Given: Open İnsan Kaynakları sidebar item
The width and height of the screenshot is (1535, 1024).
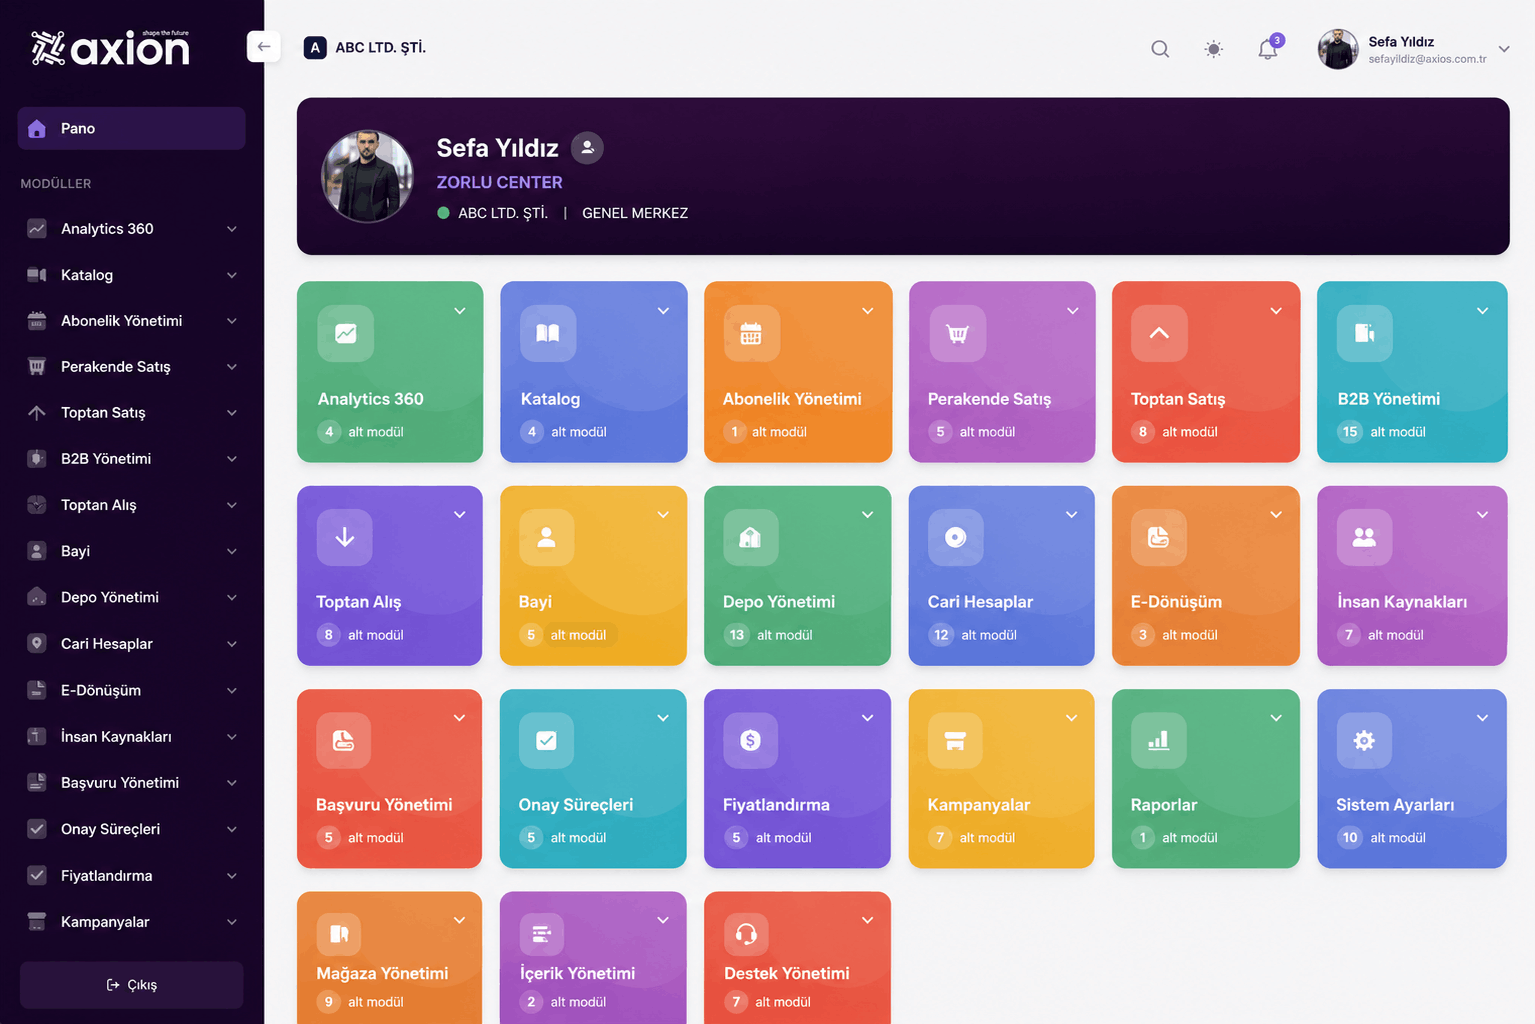Looking at the screenshot, I should point(132,737).
